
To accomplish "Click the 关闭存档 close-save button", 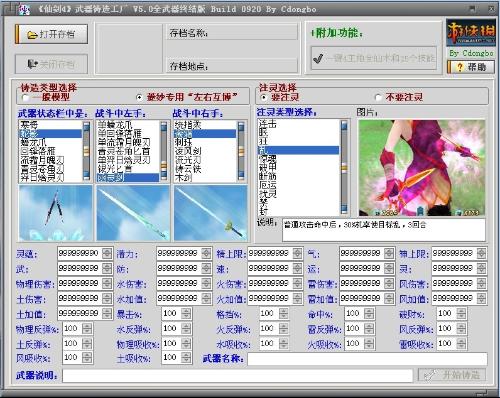I will coord(52,64).
